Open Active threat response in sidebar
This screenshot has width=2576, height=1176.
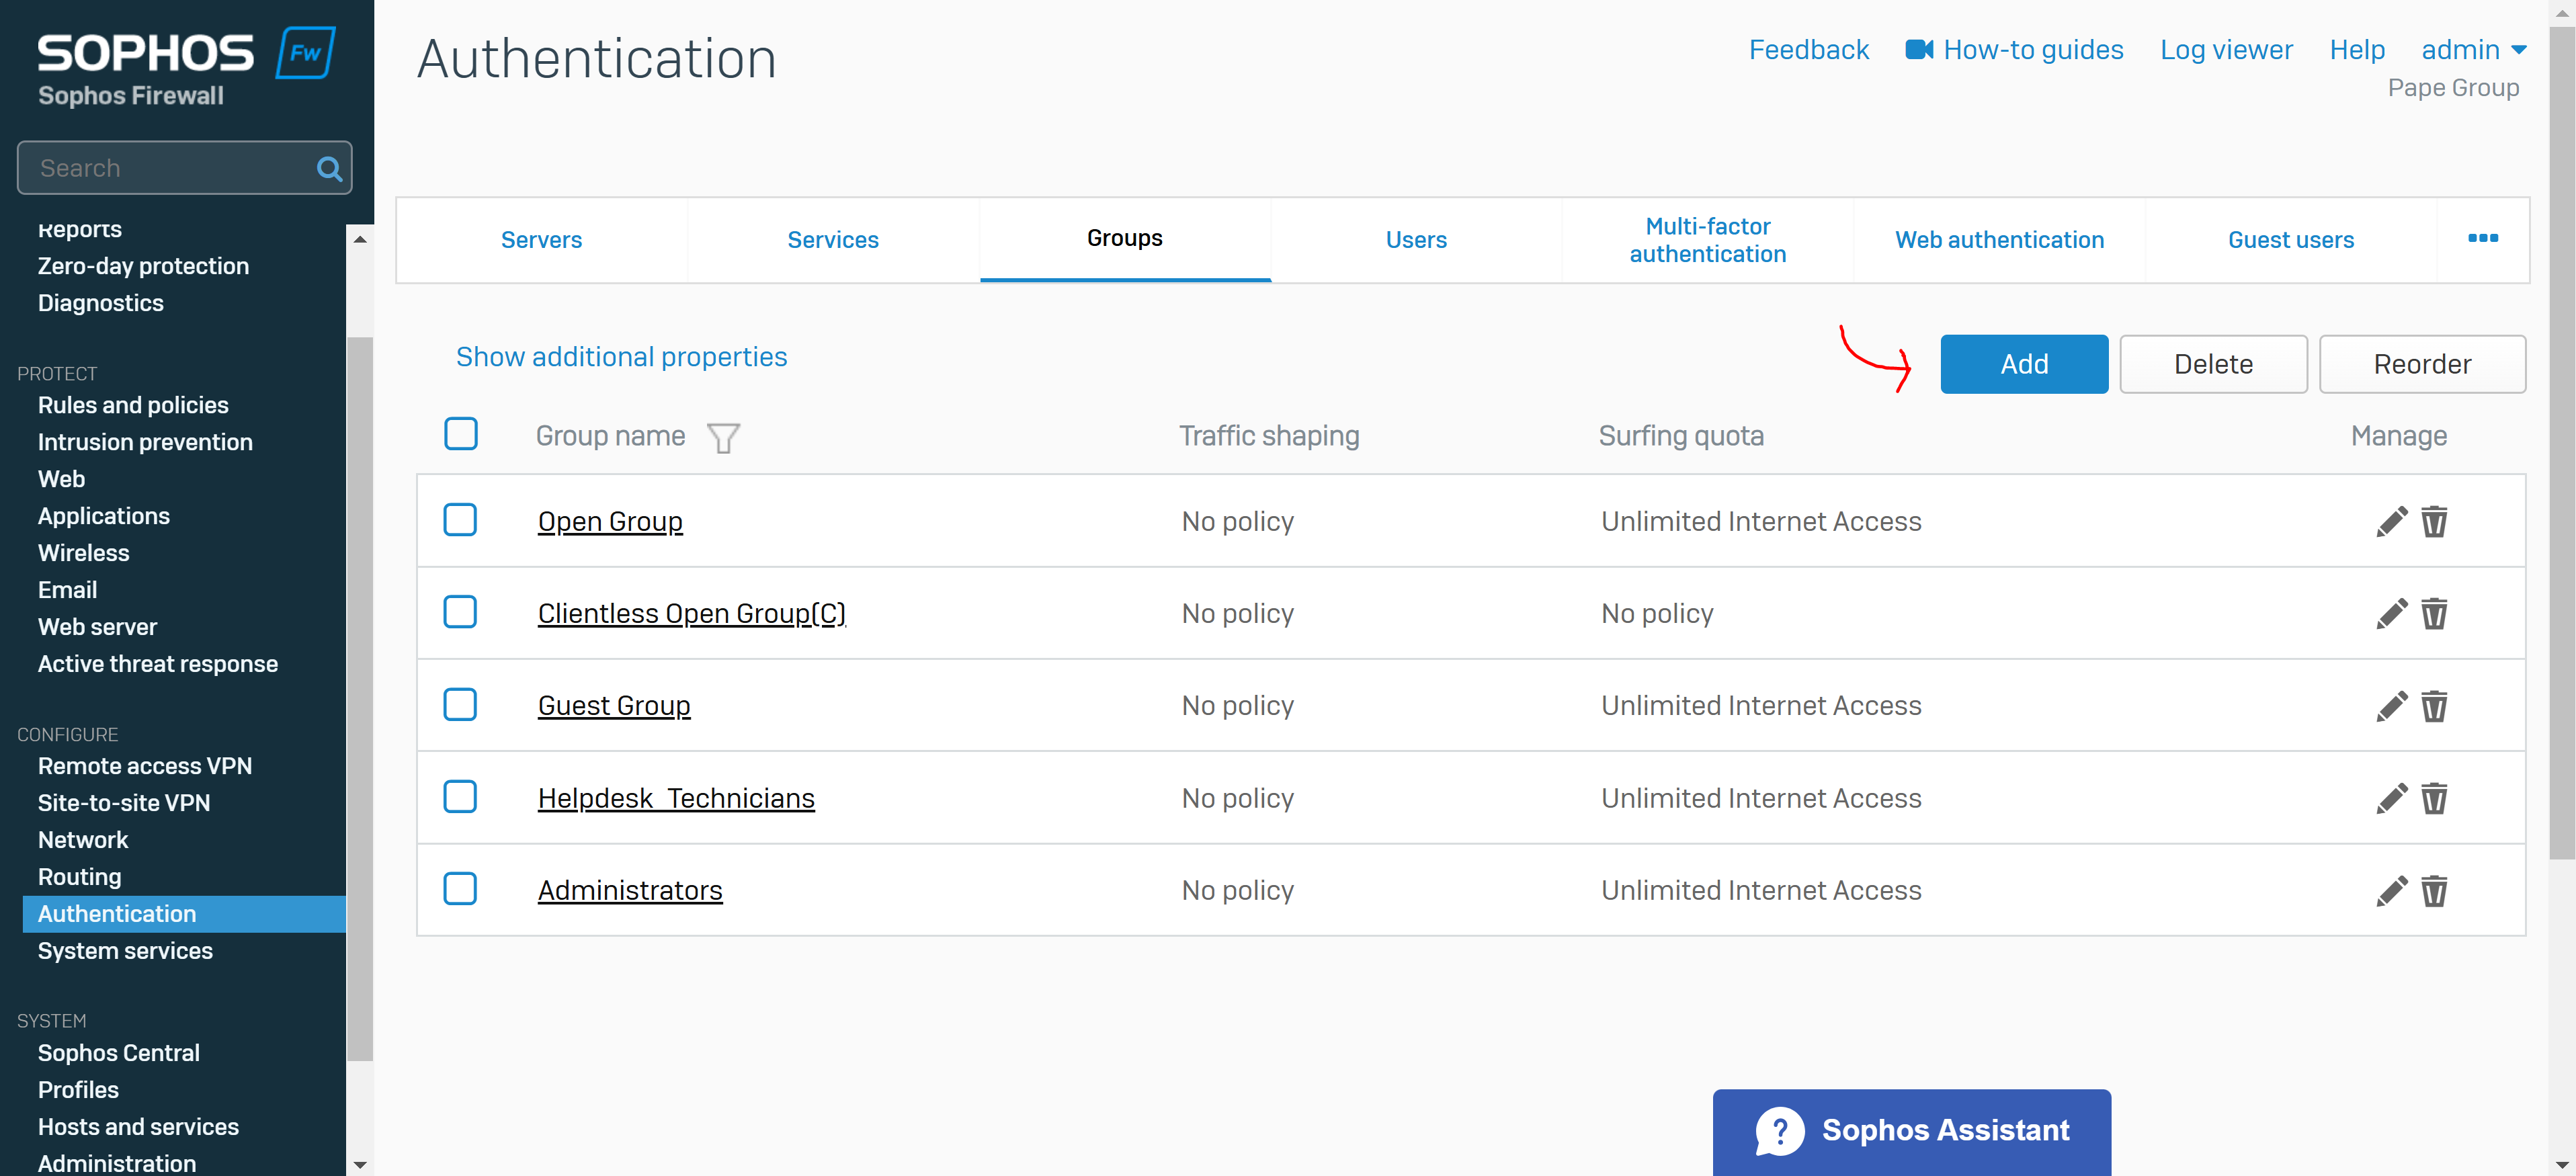(158, 664)
